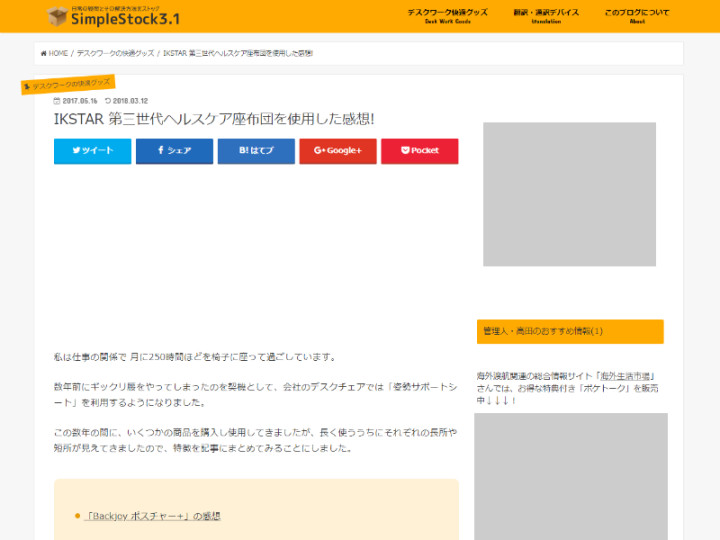Click the paragraph mentioning 月に250時間
Viewport: 720px width, 540px height.
pyautogui.click(x=195, y=357)
